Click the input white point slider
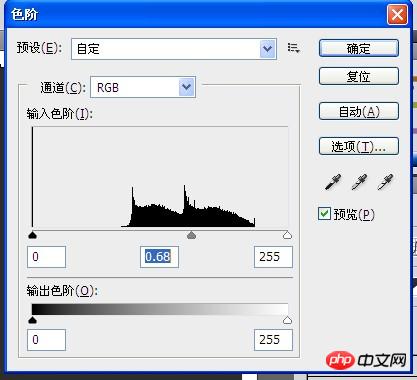This screenshot has height=380, width=417. pyautogui.click(x=287, y=235)
